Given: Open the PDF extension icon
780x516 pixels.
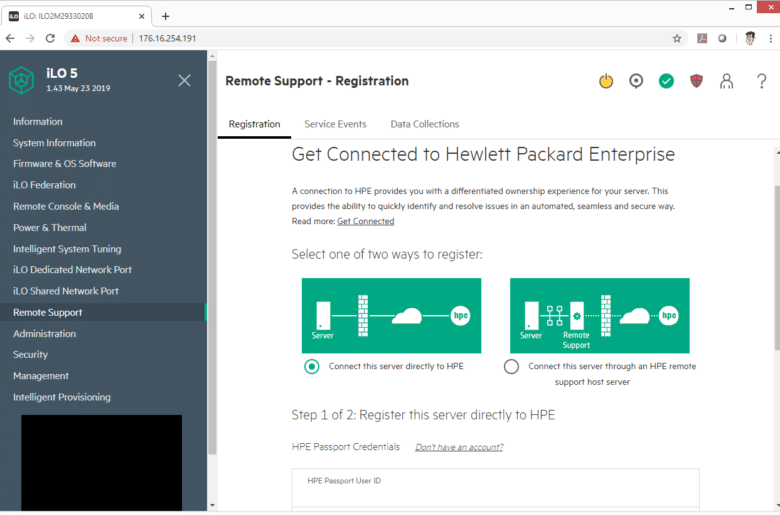Looking at the screenshot, I should coord(702,38).
